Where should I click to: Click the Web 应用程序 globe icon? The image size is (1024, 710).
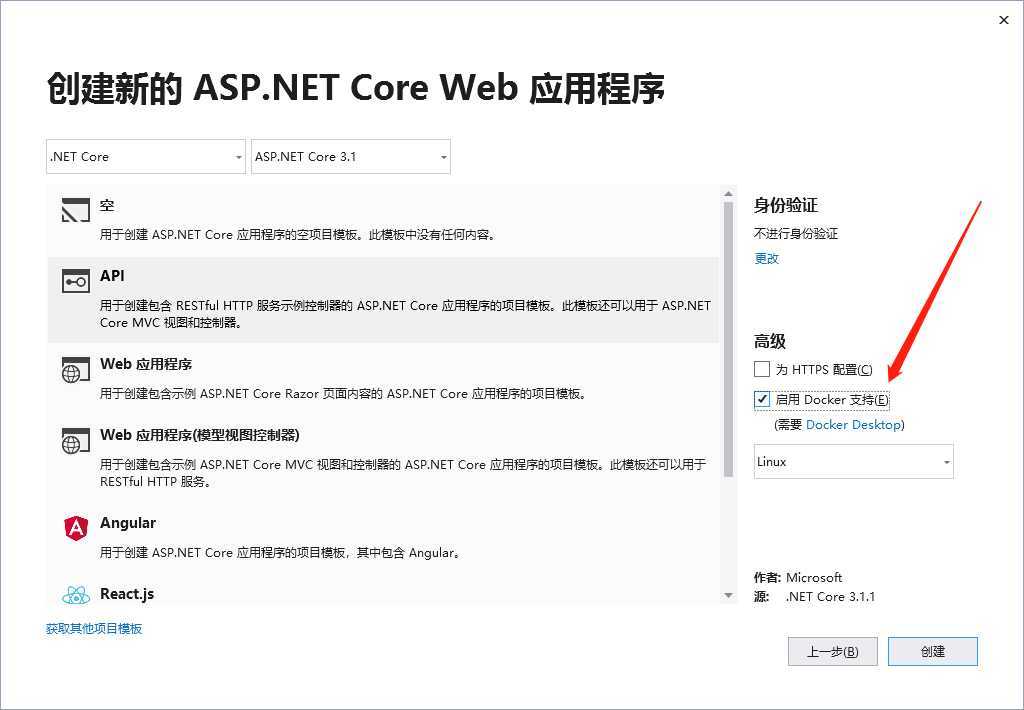pos(76,370)
